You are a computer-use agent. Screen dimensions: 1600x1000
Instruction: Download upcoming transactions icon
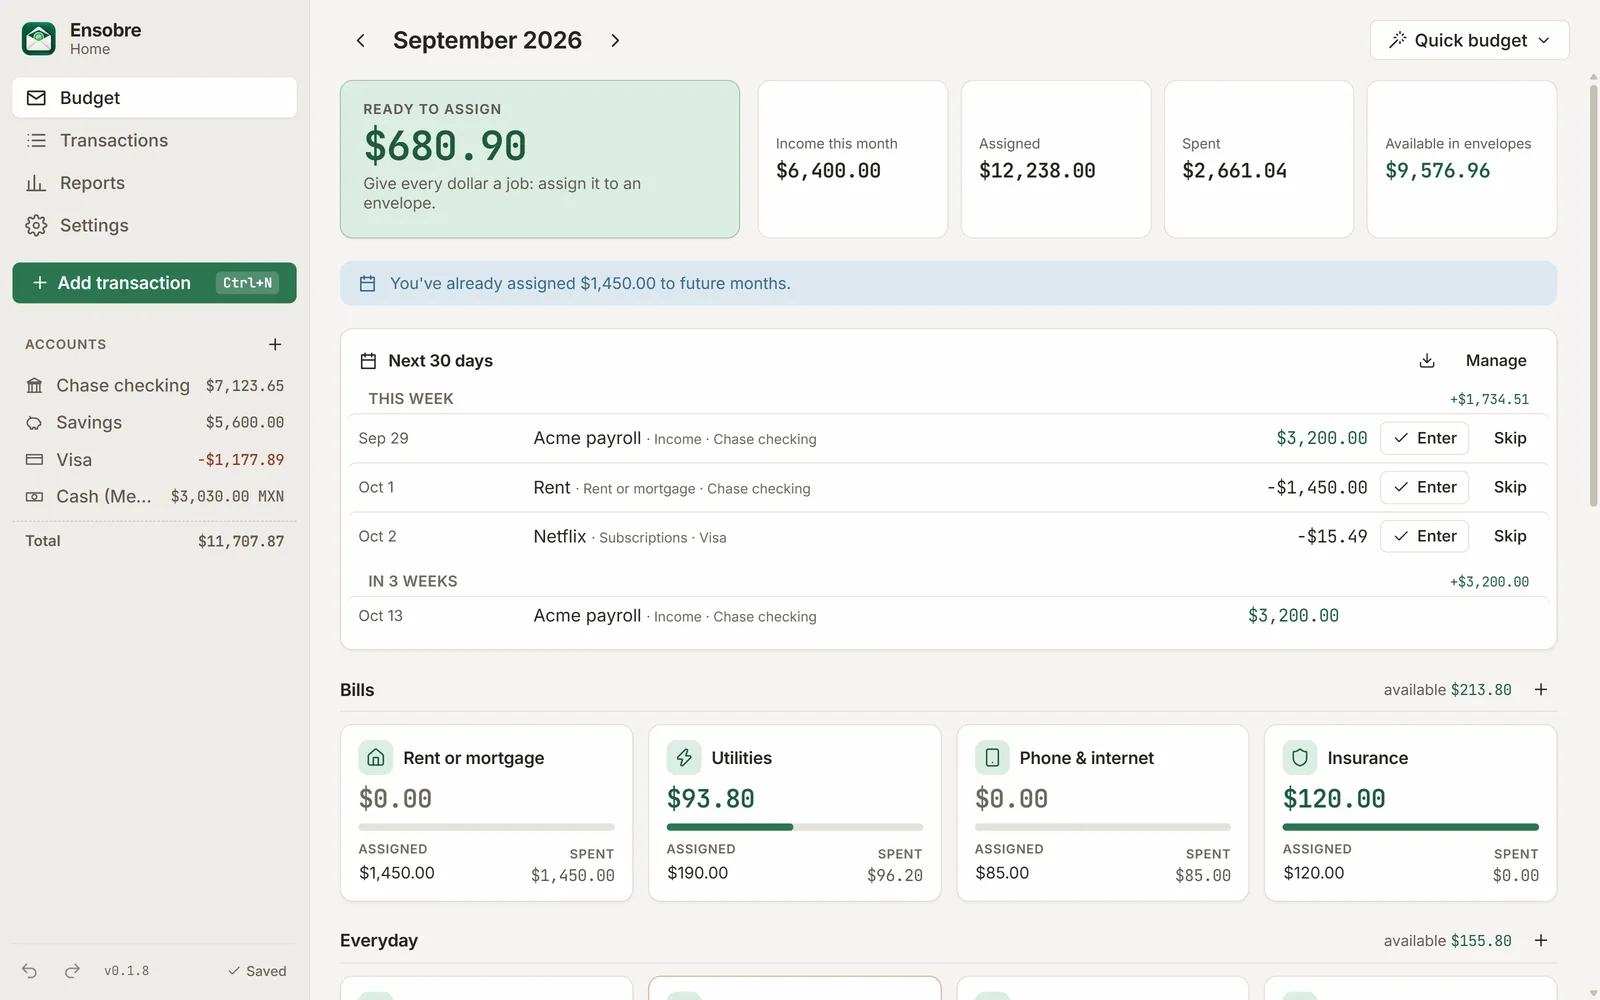point(1427,361)
